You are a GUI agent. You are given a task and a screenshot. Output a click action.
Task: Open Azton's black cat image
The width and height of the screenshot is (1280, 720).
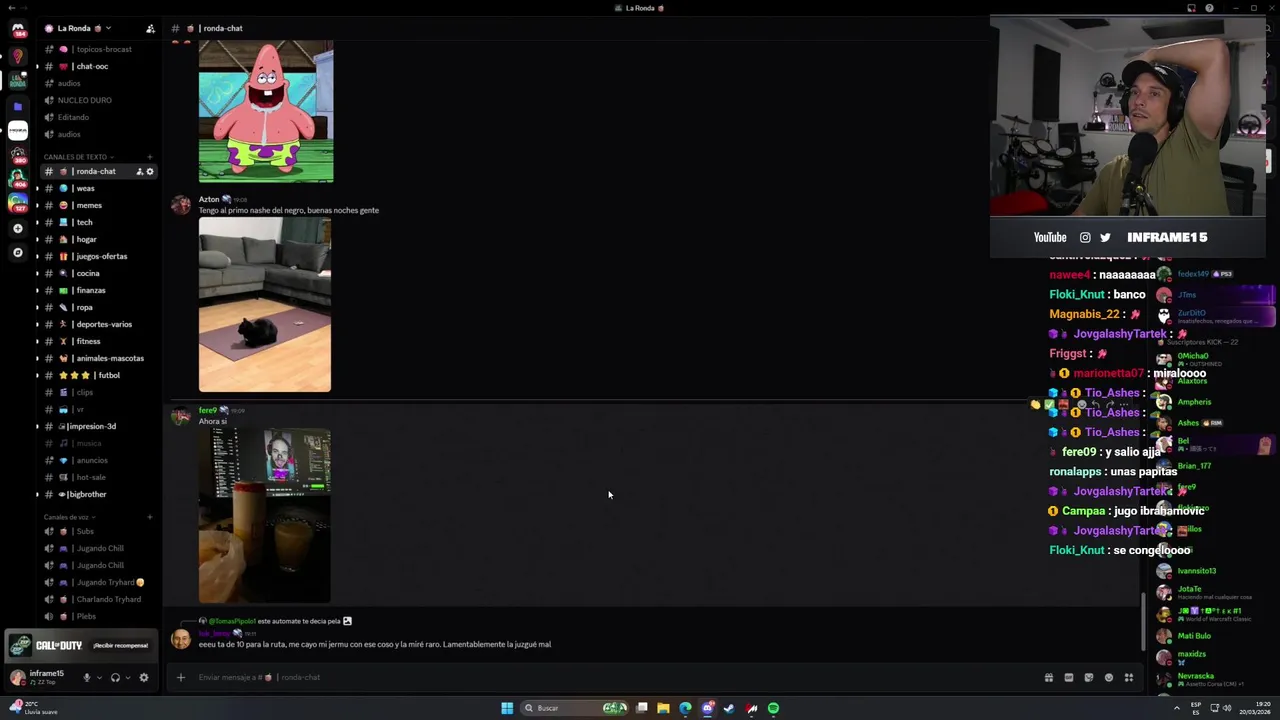pos(265,305)
